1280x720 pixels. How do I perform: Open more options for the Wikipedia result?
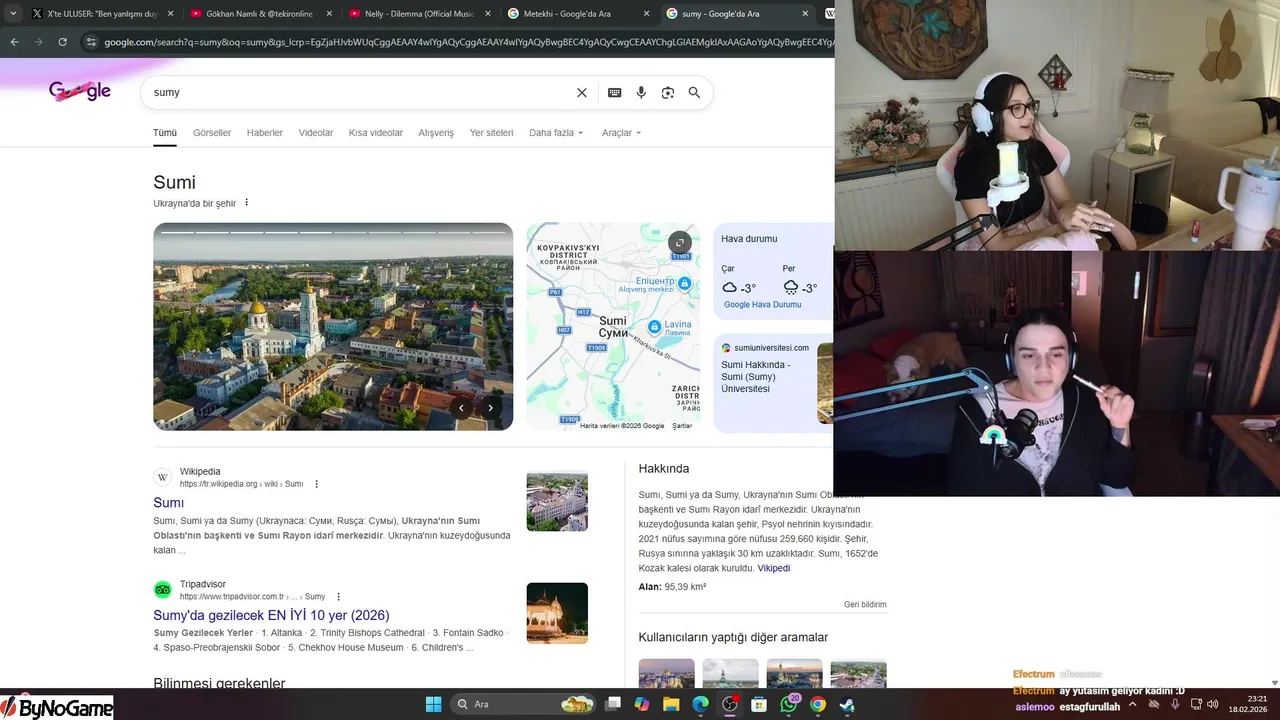(x=317, y=484)
